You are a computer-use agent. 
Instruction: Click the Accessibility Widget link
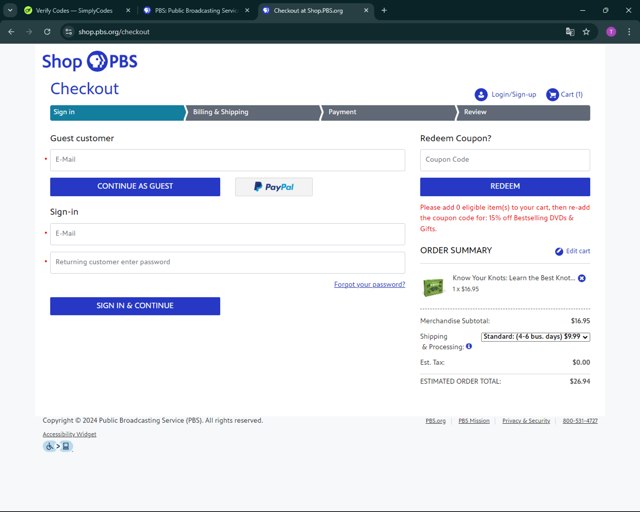tap(69, 434)
